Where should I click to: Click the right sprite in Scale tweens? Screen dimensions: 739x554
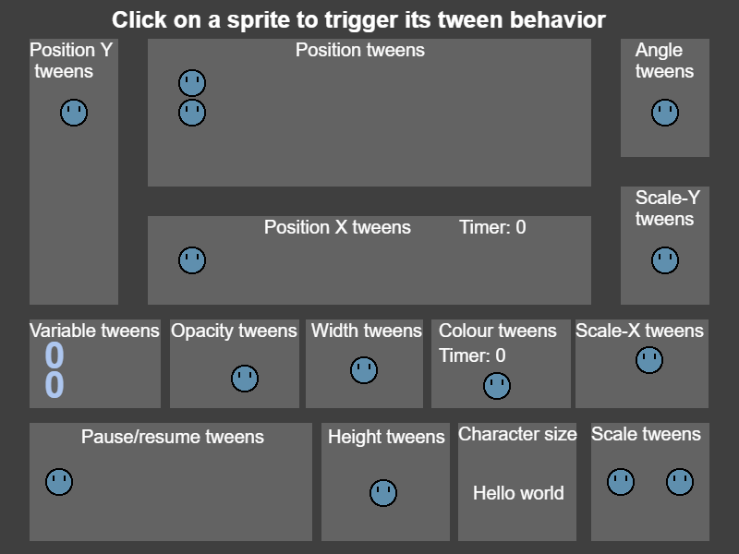(x=680, y=482)
